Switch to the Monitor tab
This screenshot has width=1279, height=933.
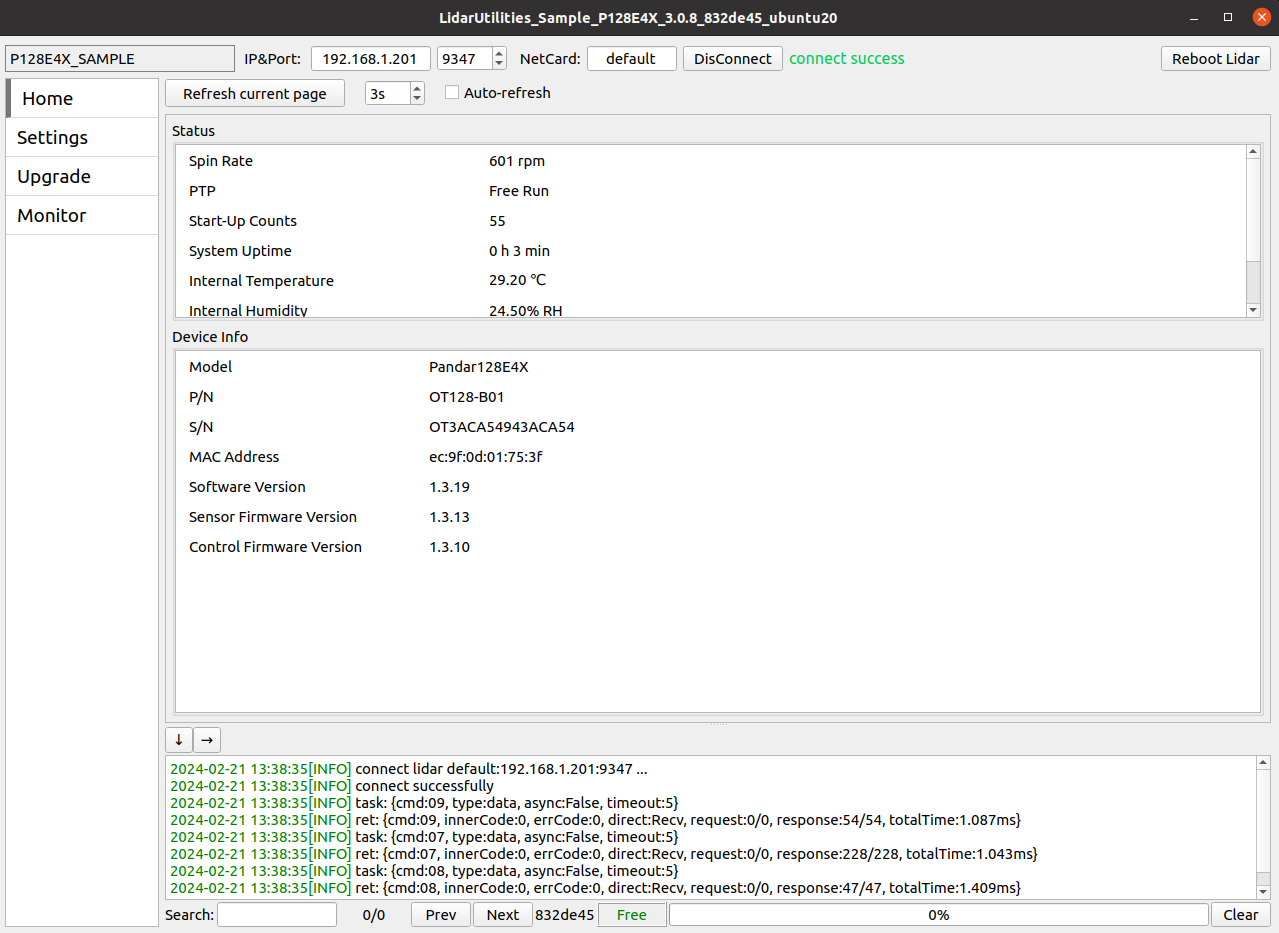[82, 215]
